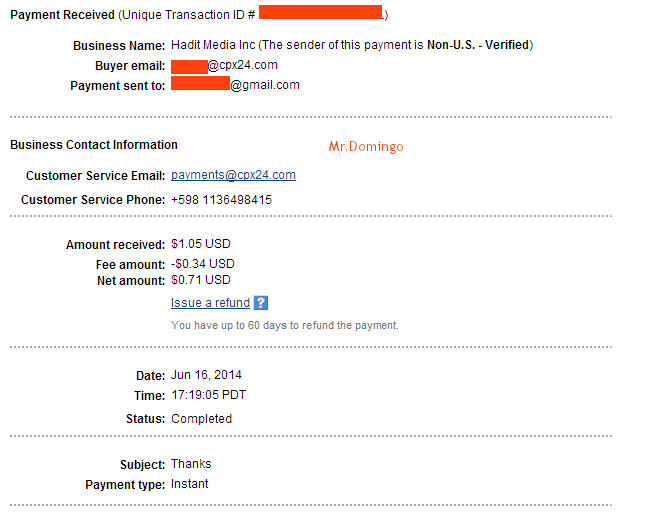
Task: Click the $1.05 USD amount received
Action: pyautogui.click(x=201, y=244)
